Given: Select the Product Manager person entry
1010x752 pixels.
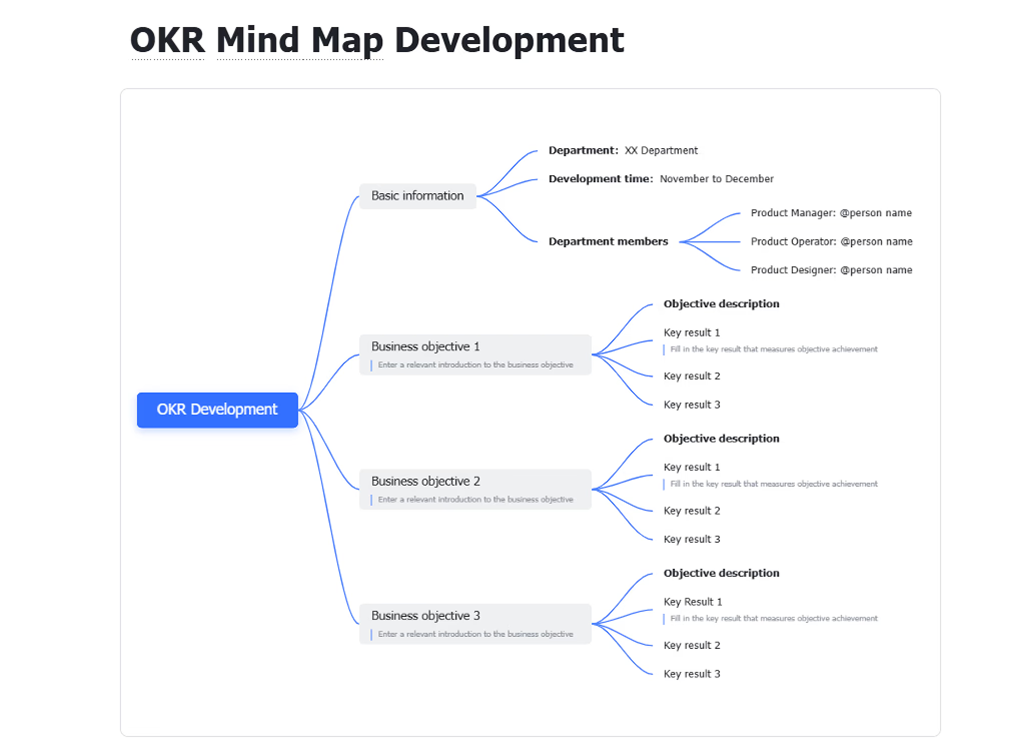Looking at the screenshot, I should point(831,213).
